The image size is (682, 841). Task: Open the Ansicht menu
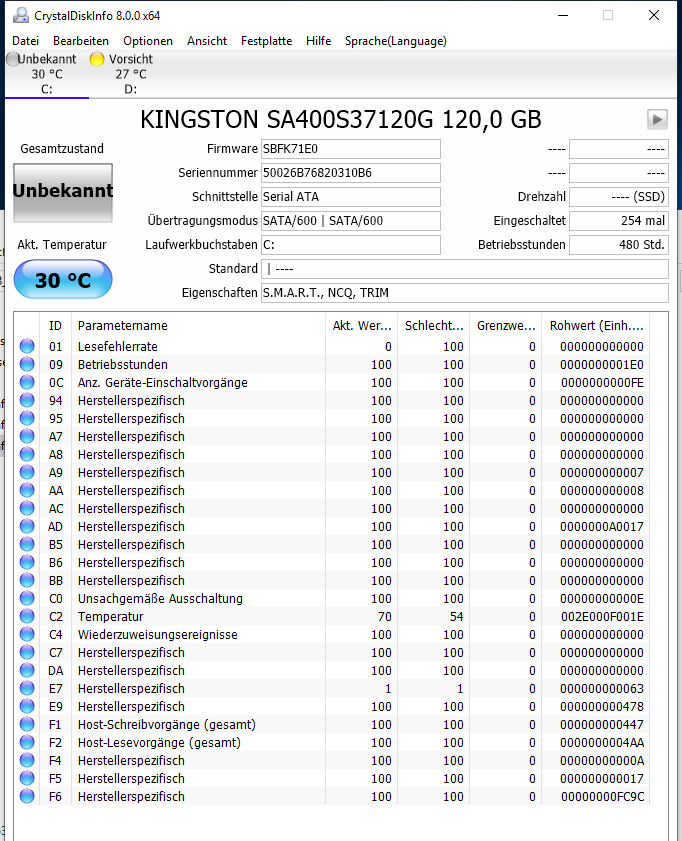click(x=207, y=41)
